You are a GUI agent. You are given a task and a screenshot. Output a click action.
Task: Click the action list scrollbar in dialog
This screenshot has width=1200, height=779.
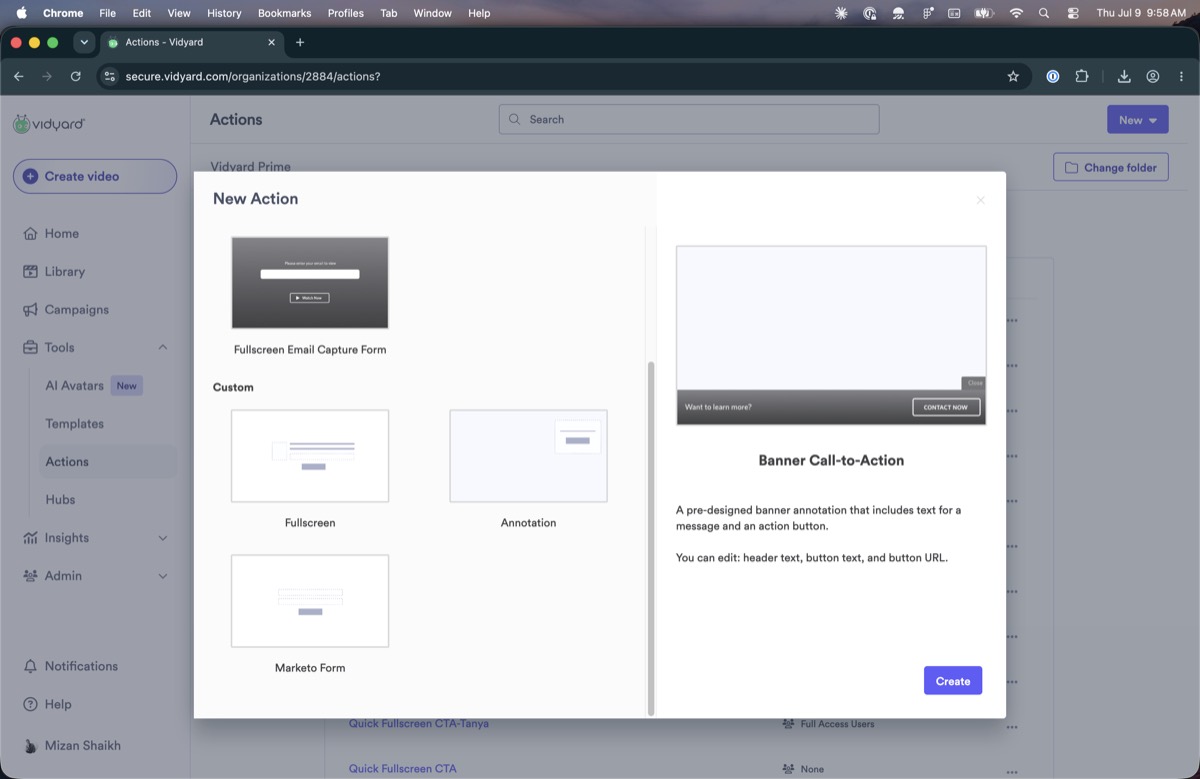(x=651, y=538)
